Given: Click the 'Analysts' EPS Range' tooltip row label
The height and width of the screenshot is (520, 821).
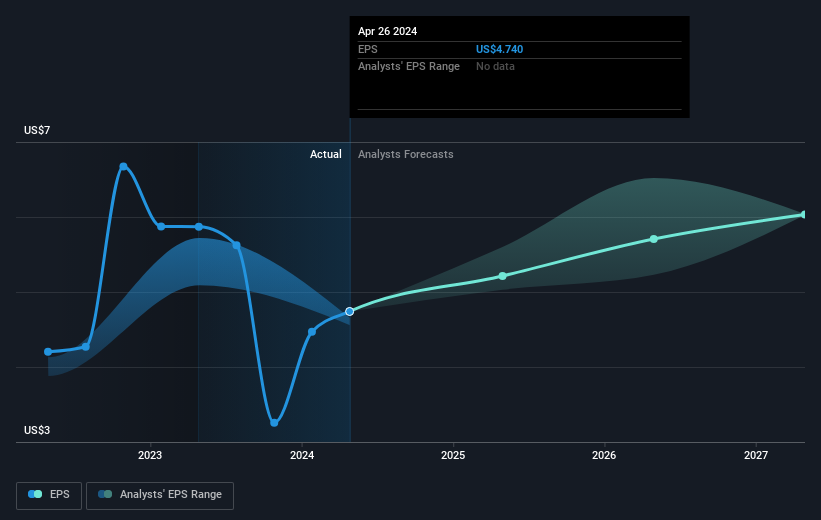Looking at the screenshot, I should click(x=409, y=67).
